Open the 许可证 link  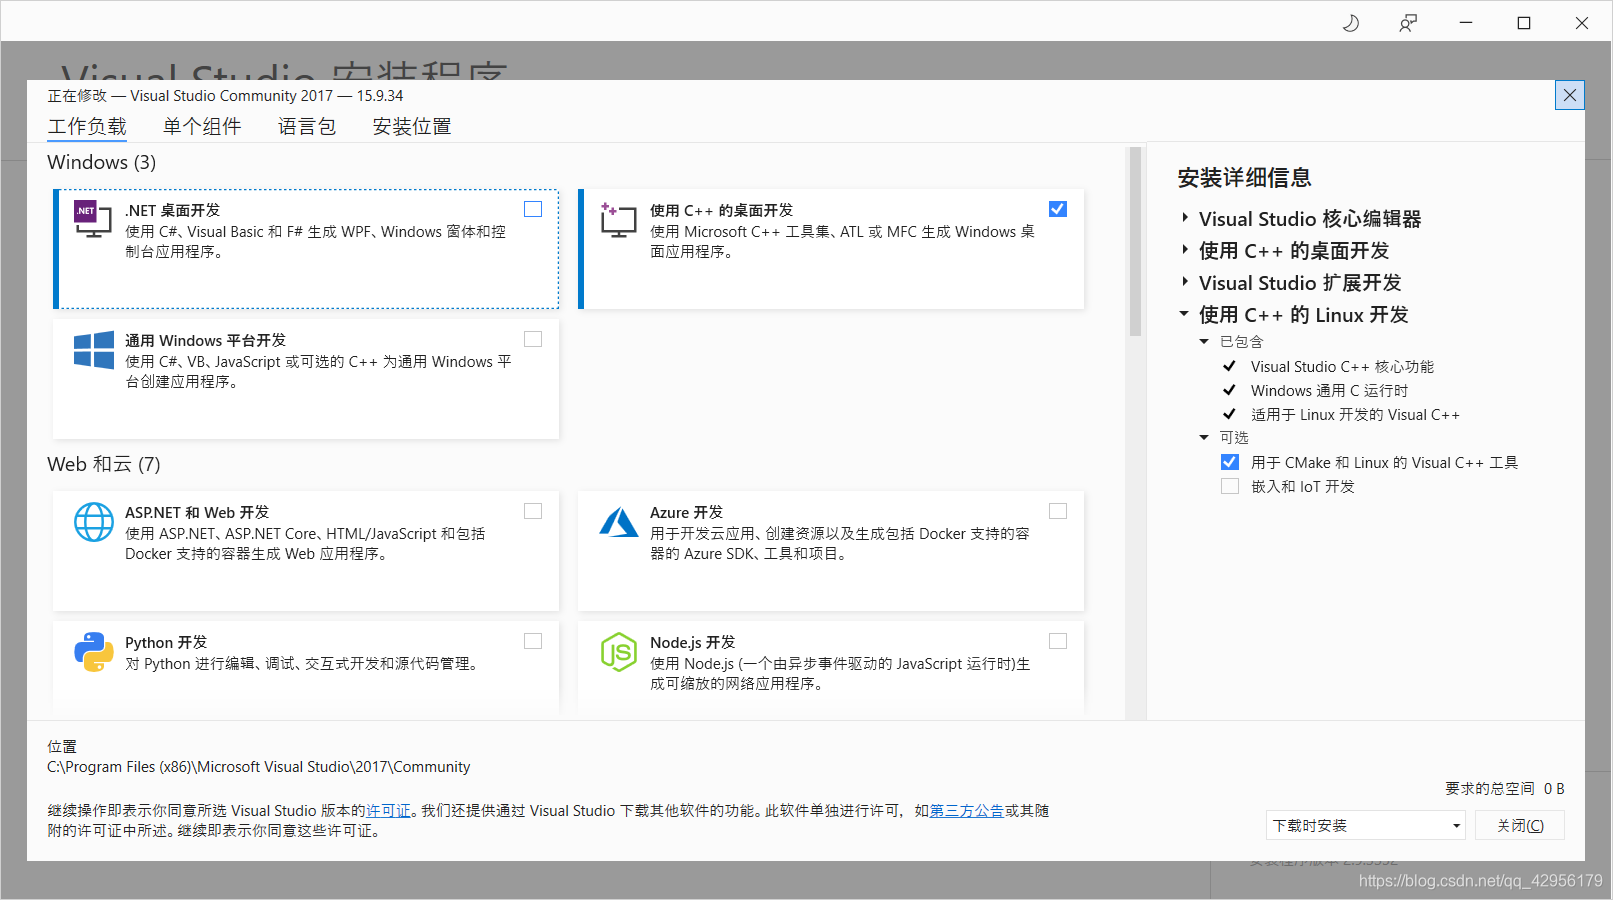388,811
